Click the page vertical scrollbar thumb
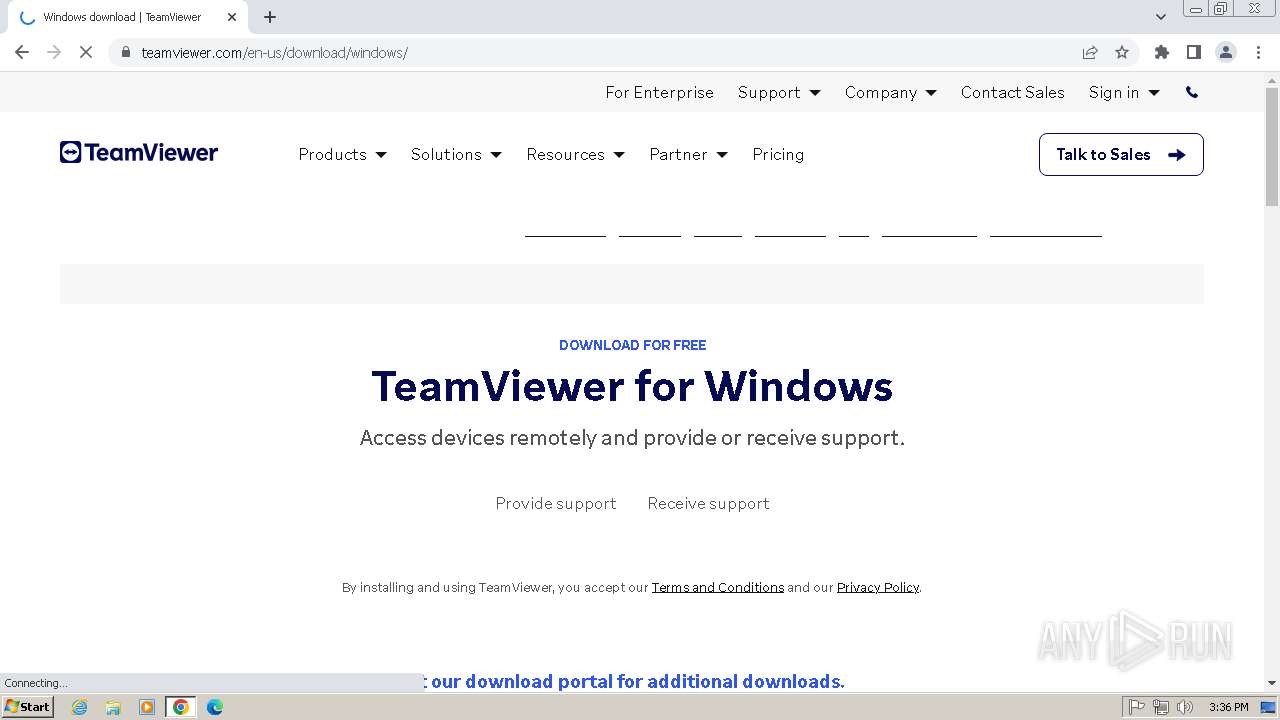This screenshot has height=720, width=1280. (1272, 148)
